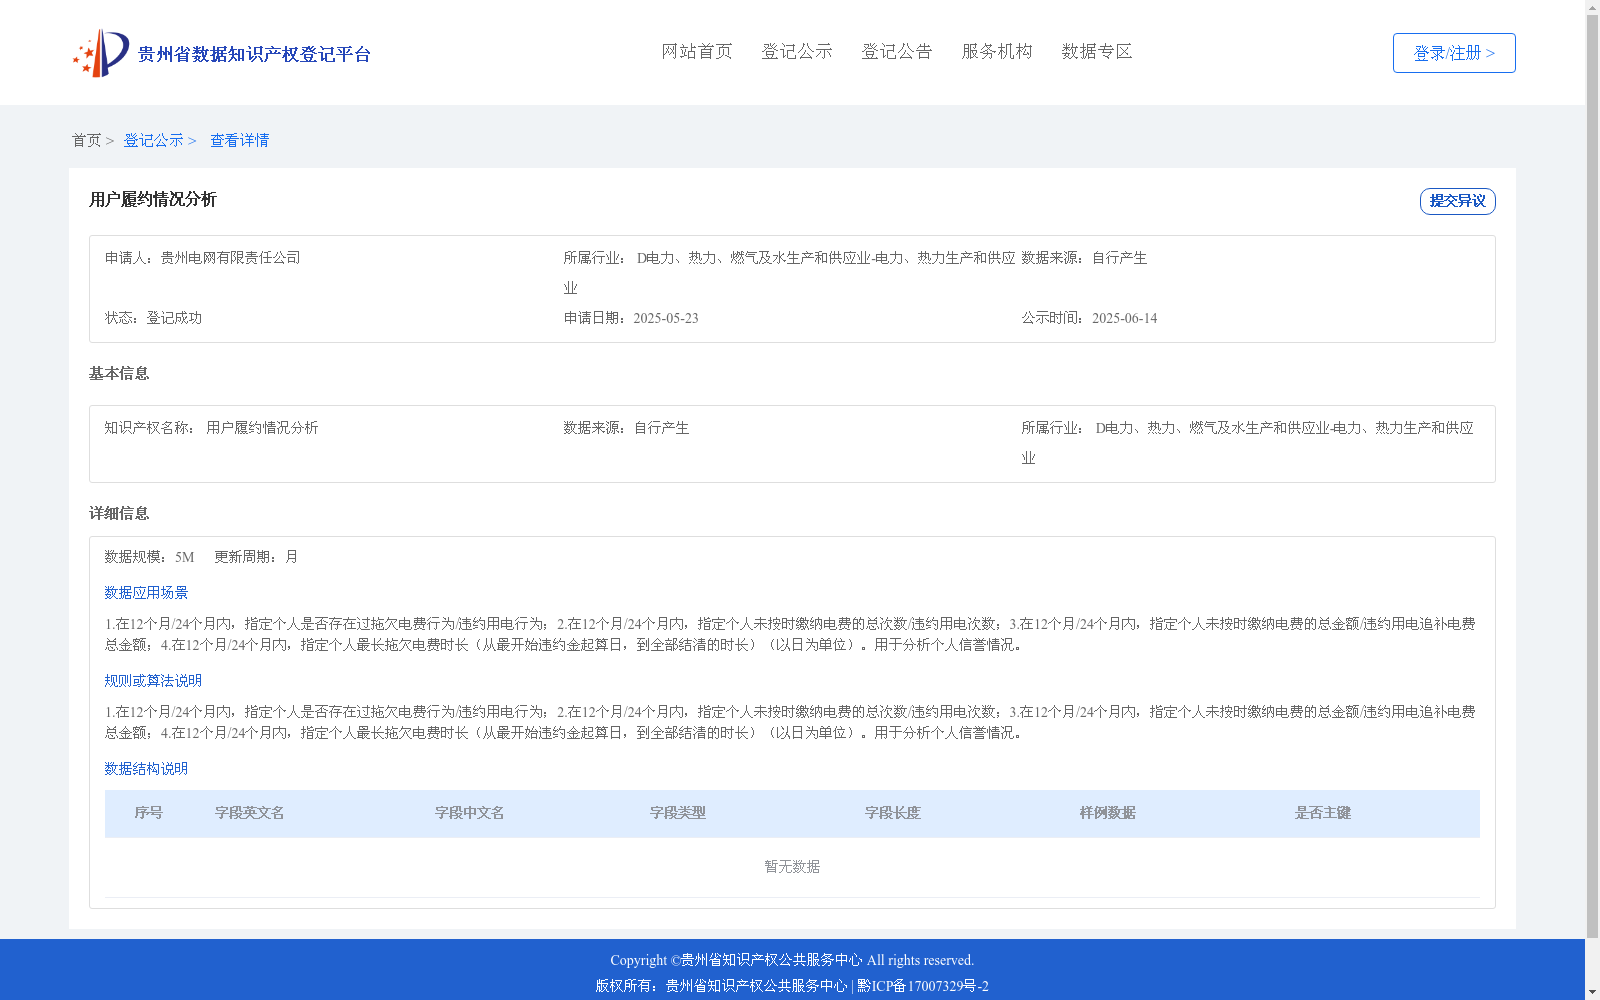
Task: Click the page vertical scrollbar thumb
Action: (1592, 476)
